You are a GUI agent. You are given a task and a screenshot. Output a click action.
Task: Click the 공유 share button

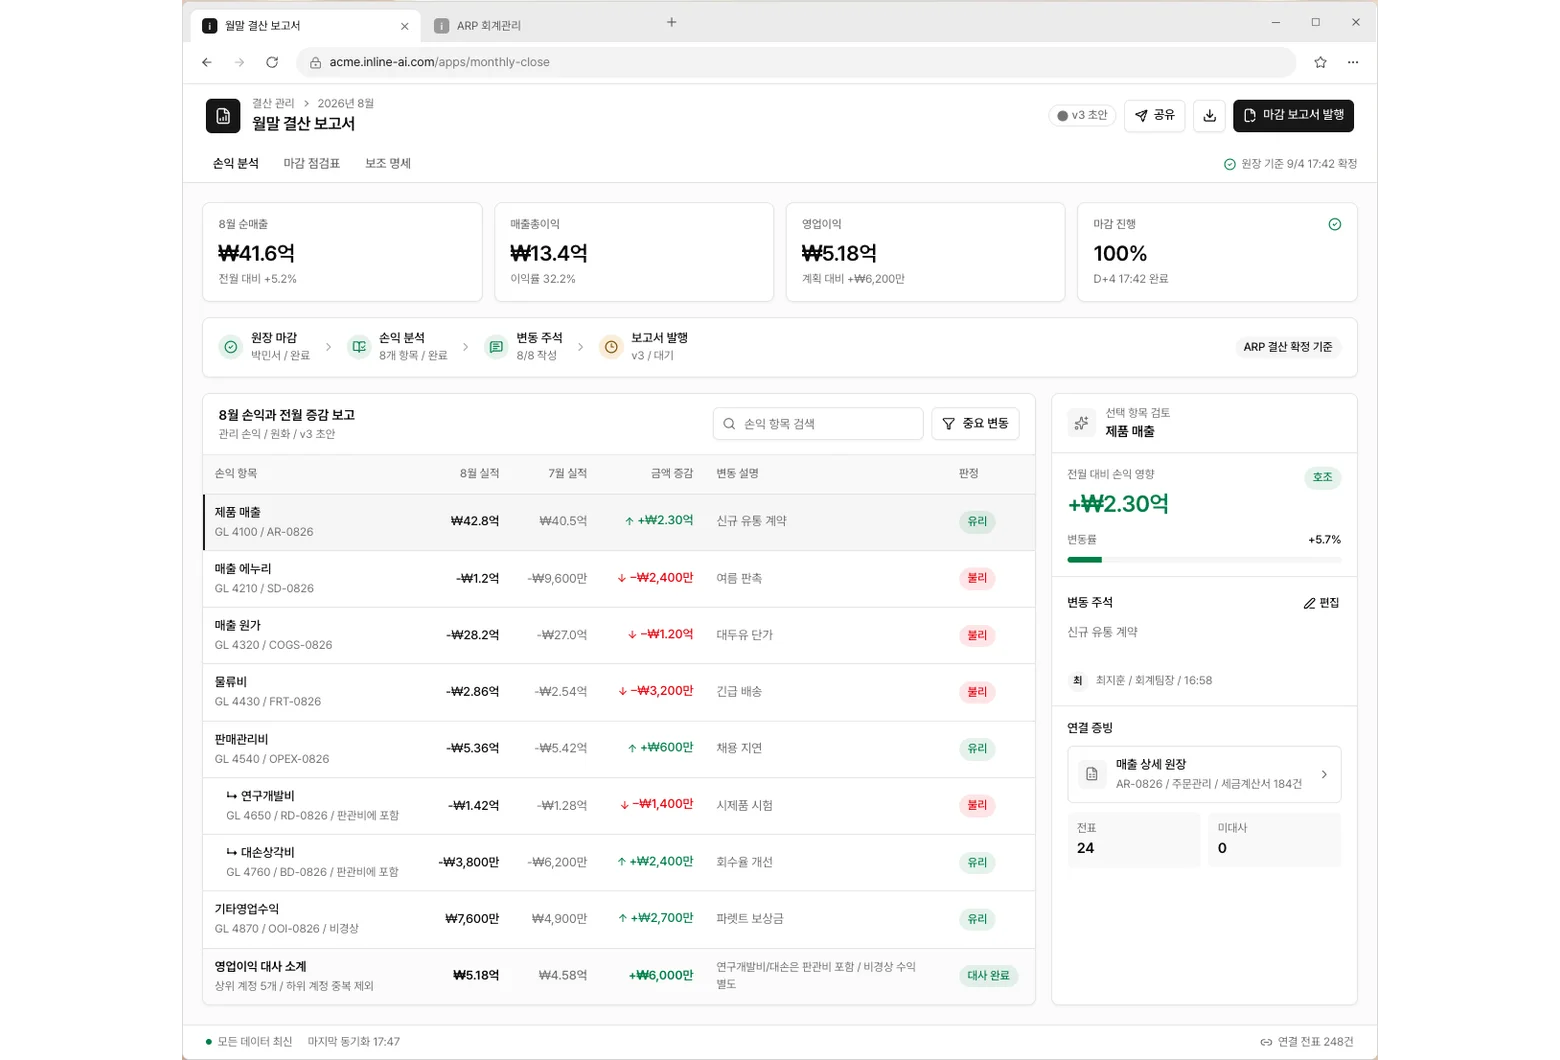[x=1154, y=116]
